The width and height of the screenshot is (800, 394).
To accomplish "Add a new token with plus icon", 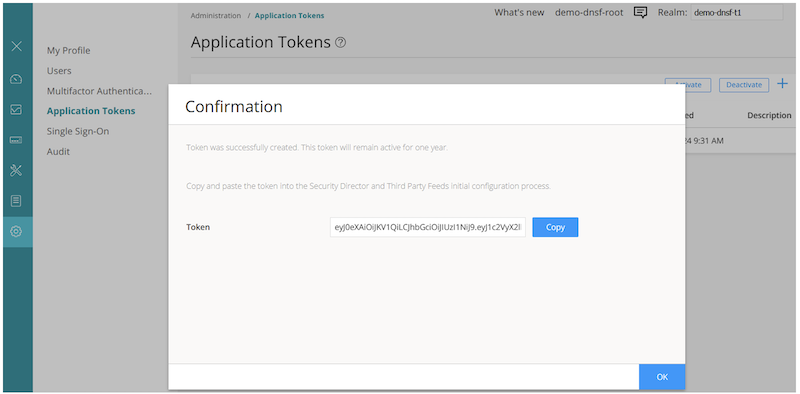I will pyautogui.click(x=782, y=84).
